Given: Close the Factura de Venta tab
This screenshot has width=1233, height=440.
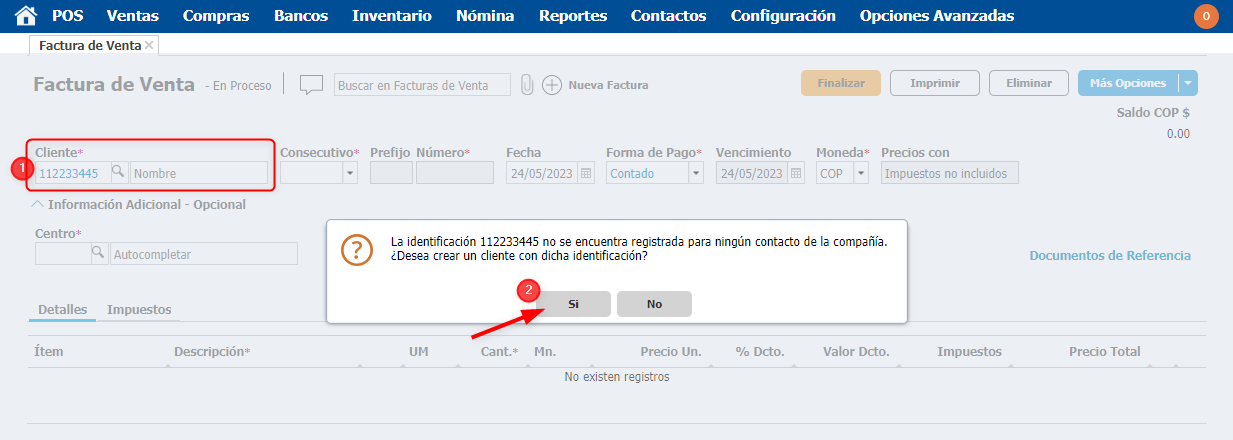Looking at the screenshot, I should (149, 46).
